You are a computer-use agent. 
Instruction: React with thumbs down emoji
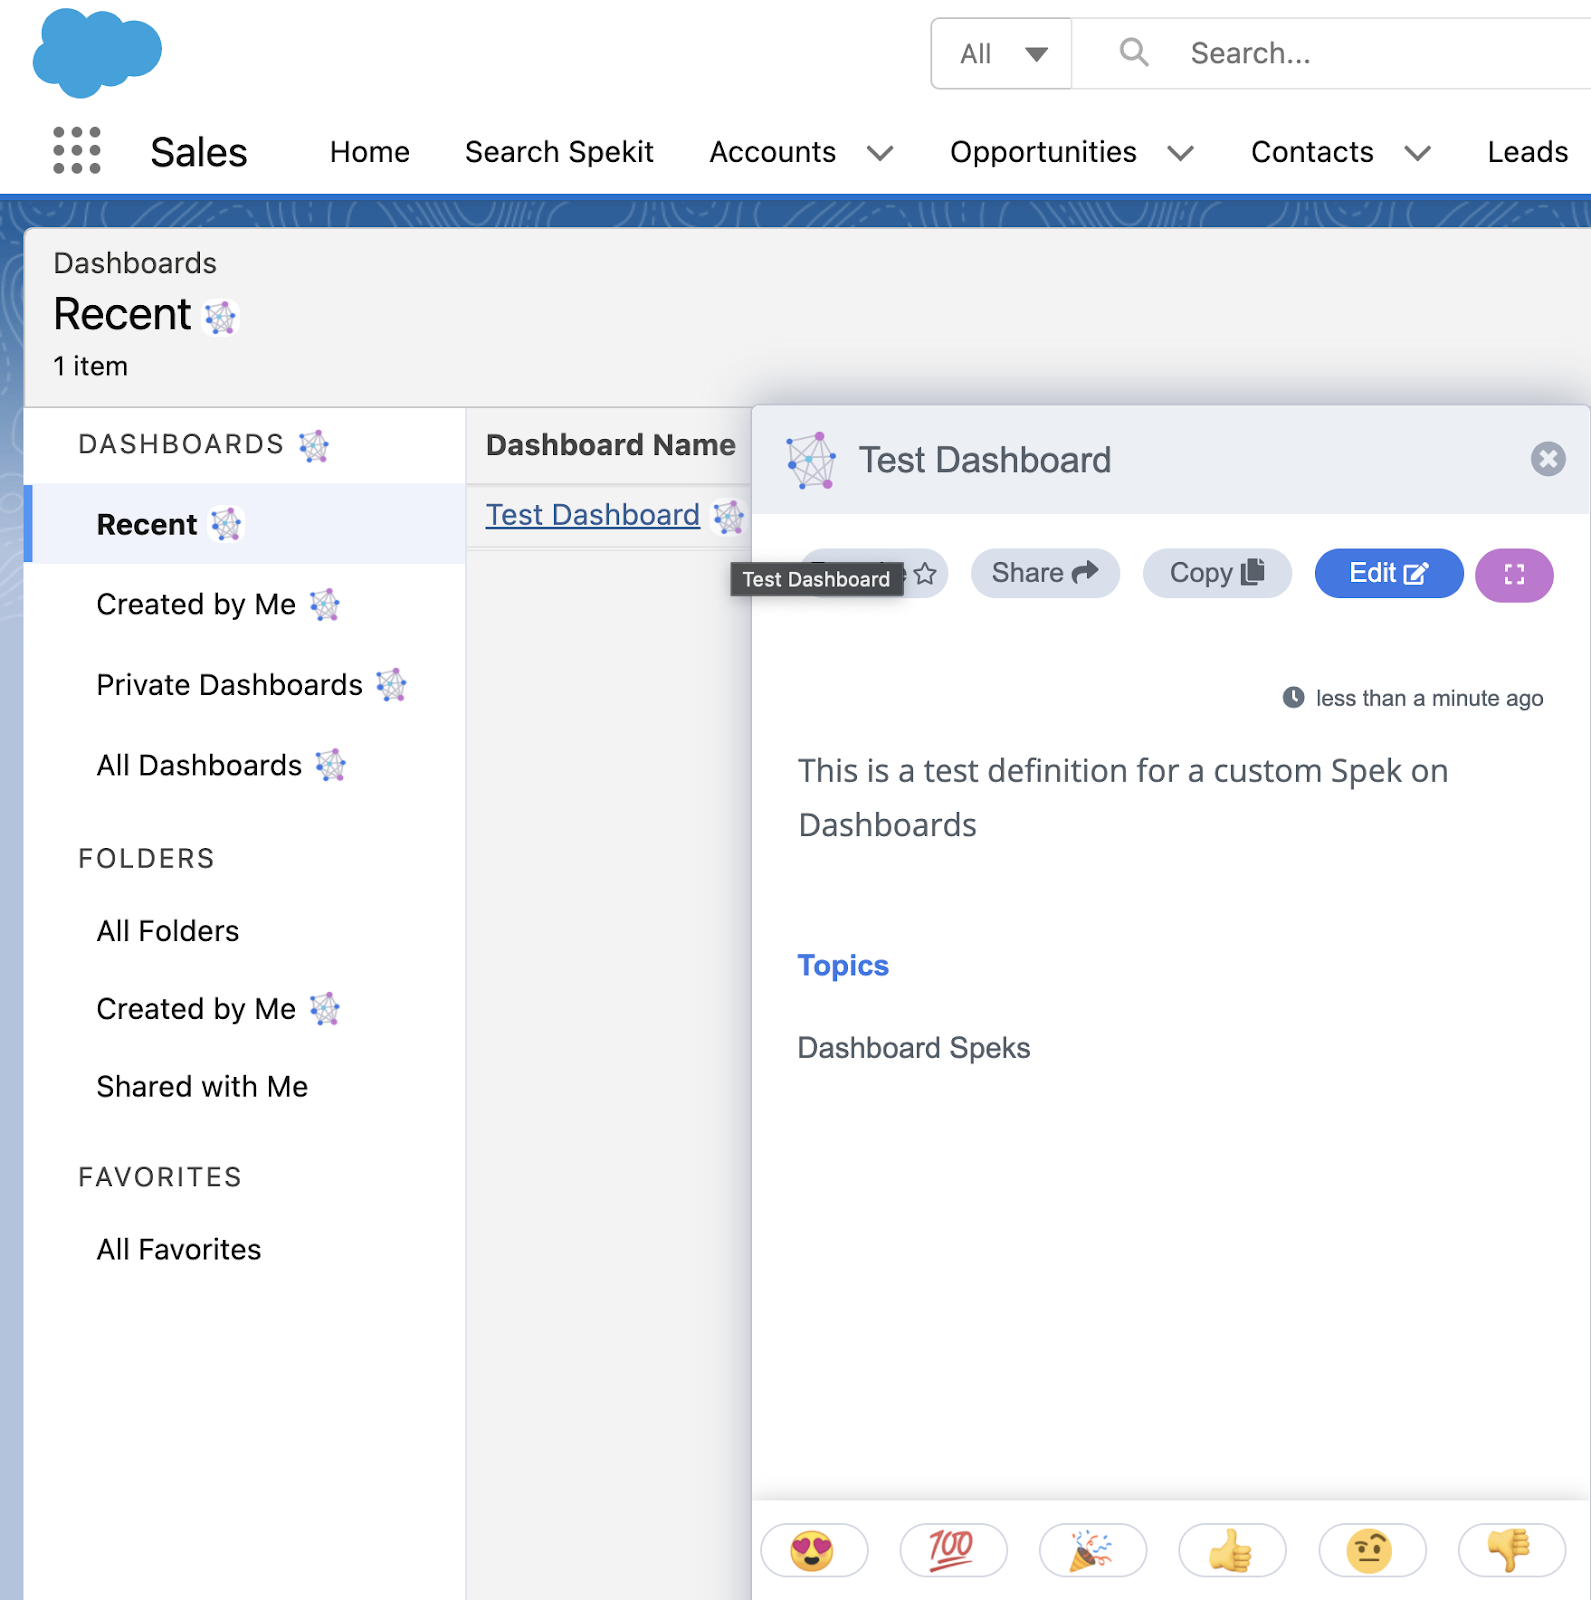pos(1511,1550)
